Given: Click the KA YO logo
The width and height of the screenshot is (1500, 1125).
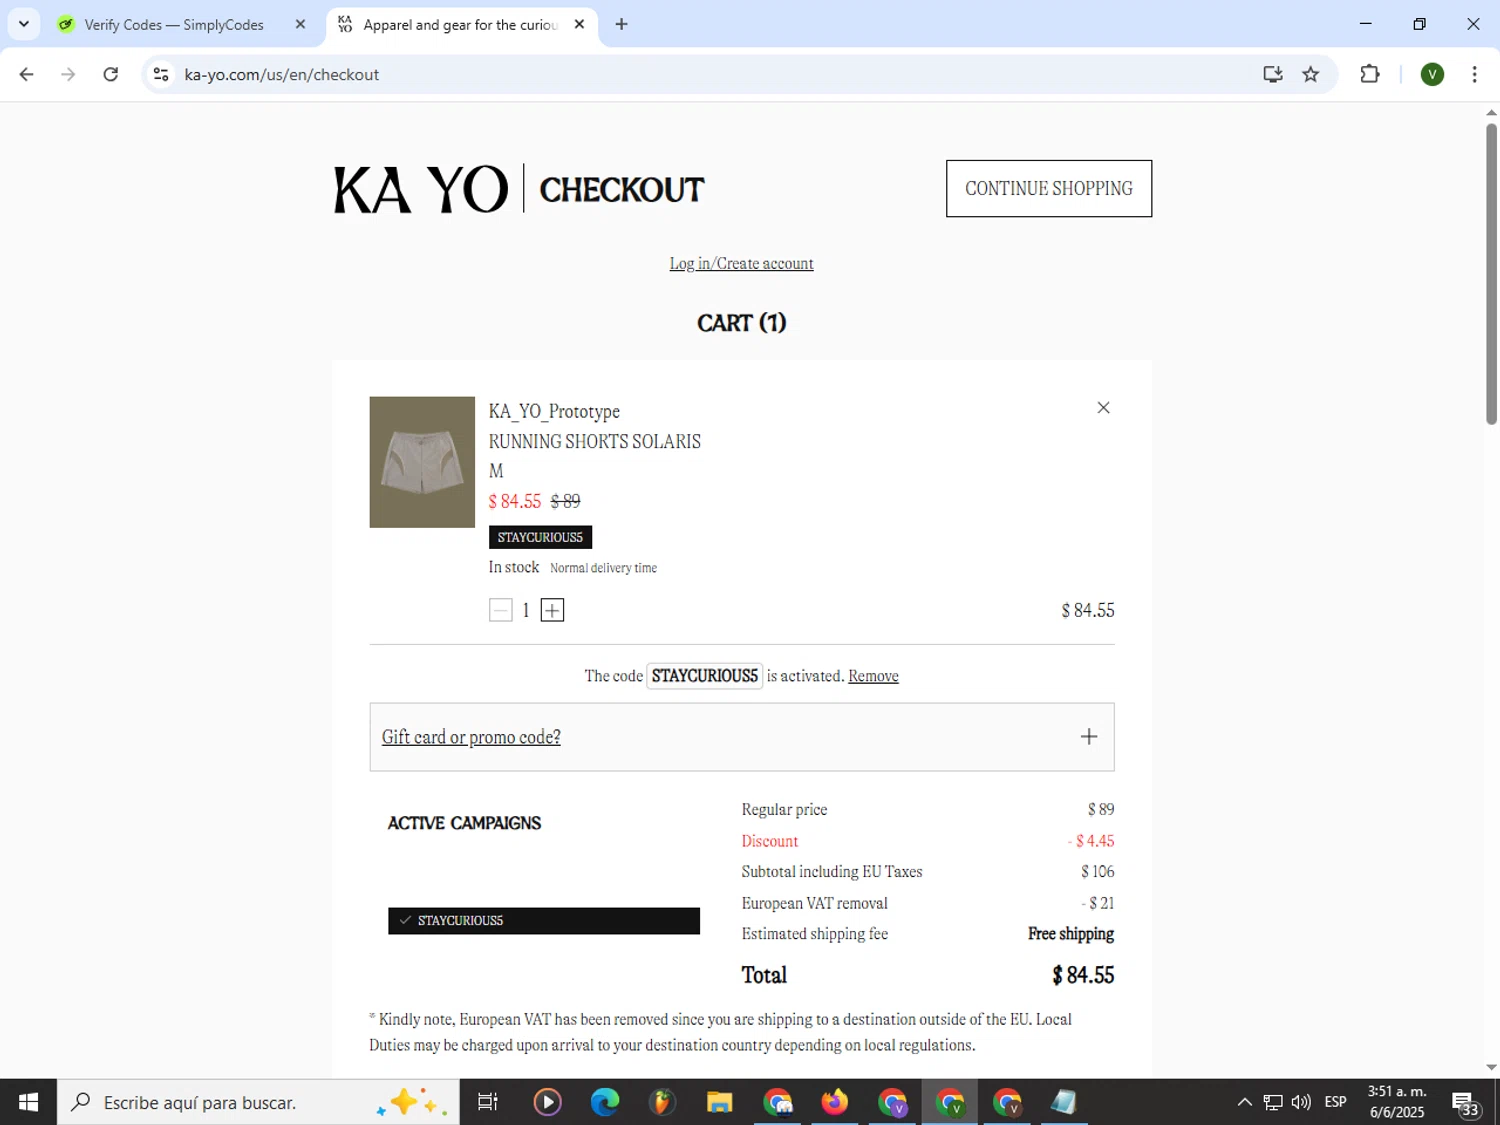Looking at the screenshot, I should pyautogui.click(x=420, y=189).
